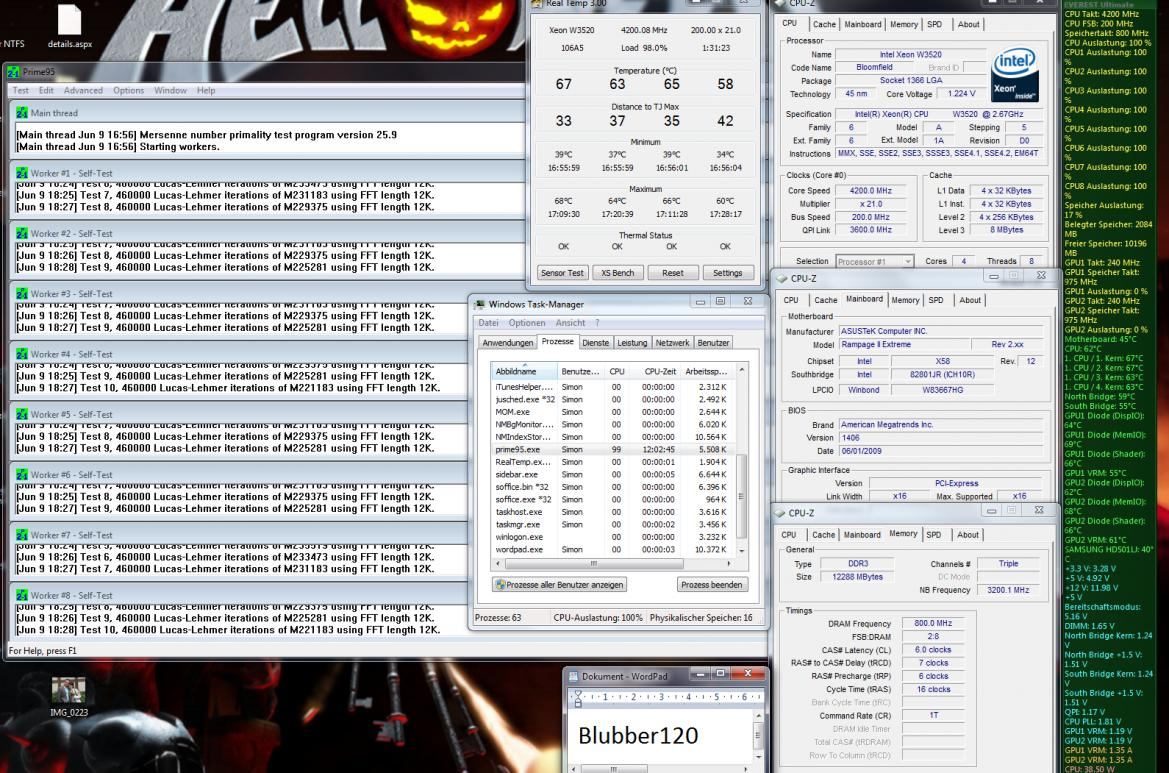1169x773 pixels.
Task: Open Datei menu in Task-Manager
Action: pyautogui.click(x=488, y=323)
